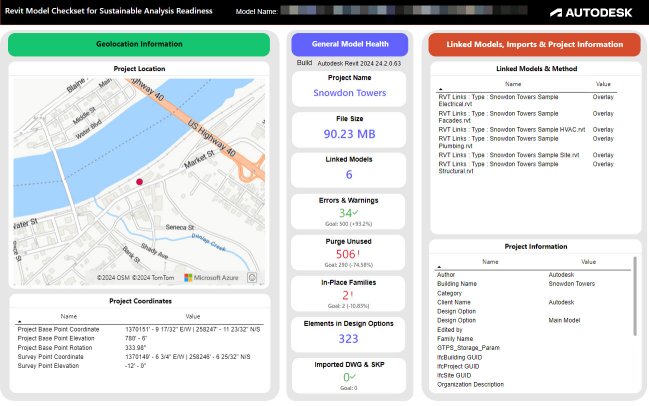Viewport: 649px width, 406px height.
Task: Sort Linked Models by Name column arrow
Action: point(440,89)
